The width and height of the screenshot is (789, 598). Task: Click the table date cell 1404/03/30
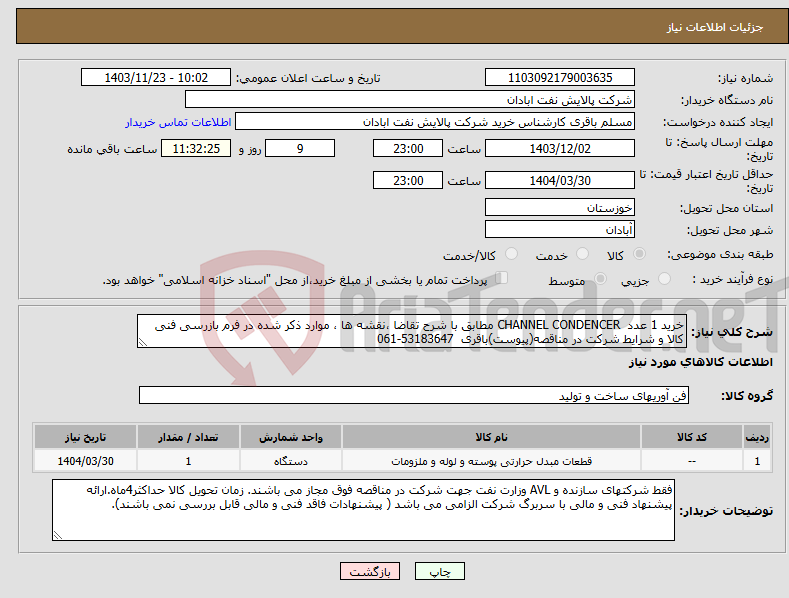[x=85, y=461]
